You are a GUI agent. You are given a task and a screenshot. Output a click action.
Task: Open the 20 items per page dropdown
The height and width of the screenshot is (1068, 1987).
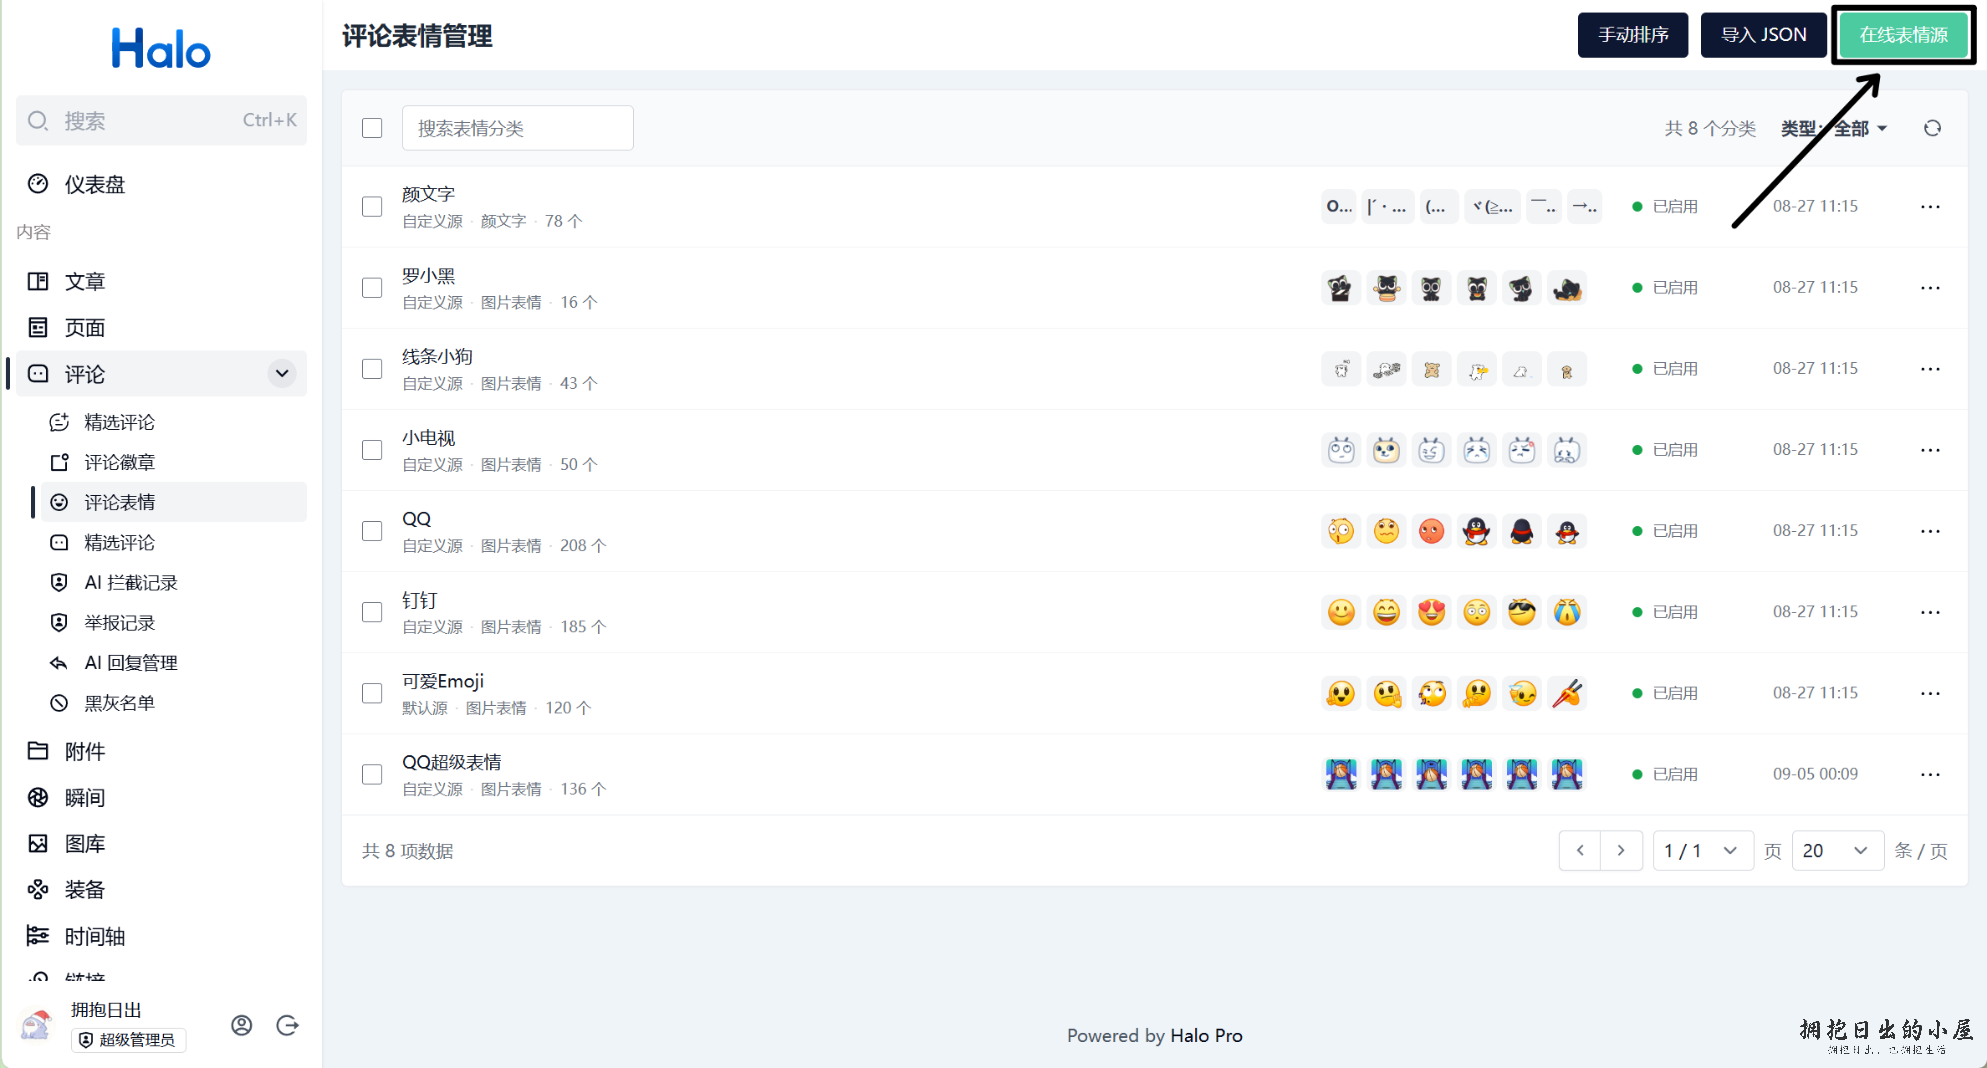(1837, 851)
